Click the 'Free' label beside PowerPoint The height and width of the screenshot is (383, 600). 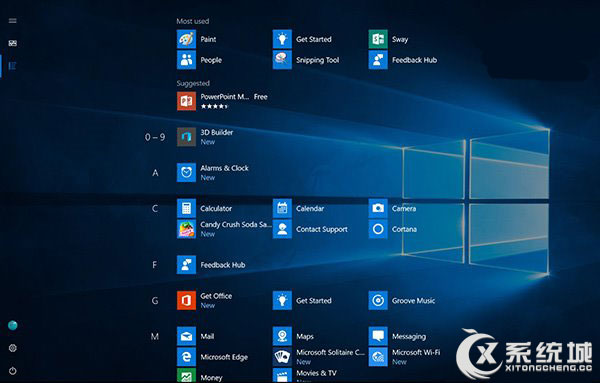click(x=261, y=97)
